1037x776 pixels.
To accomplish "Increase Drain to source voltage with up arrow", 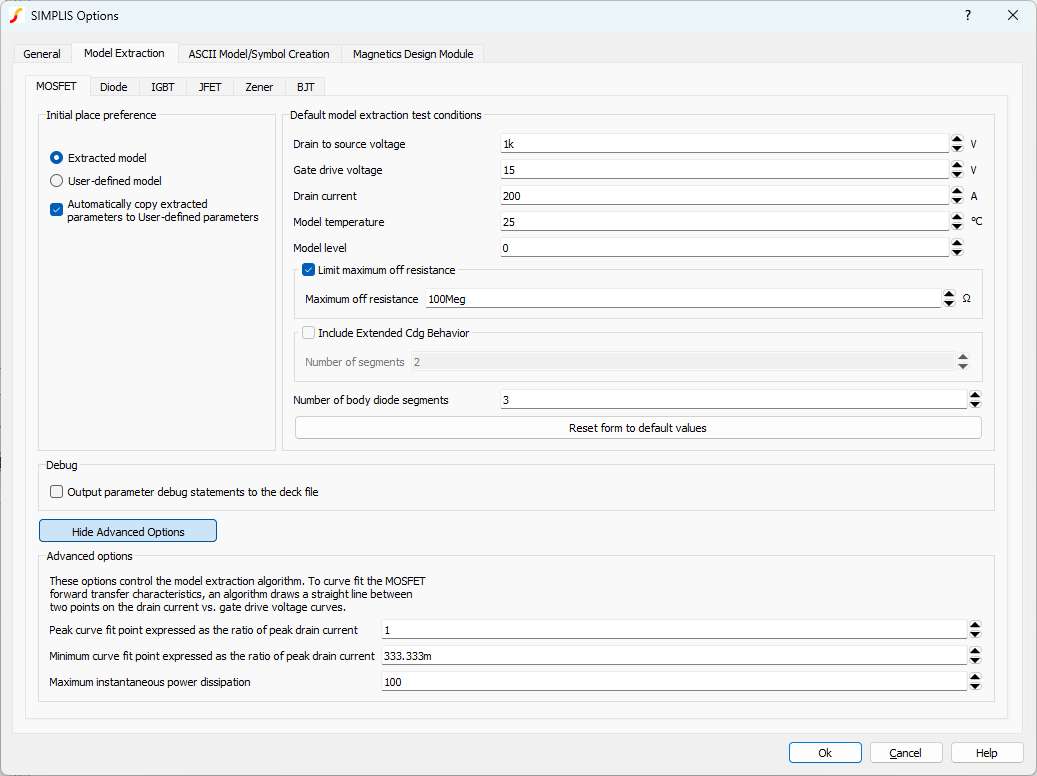I will (957, 140).
